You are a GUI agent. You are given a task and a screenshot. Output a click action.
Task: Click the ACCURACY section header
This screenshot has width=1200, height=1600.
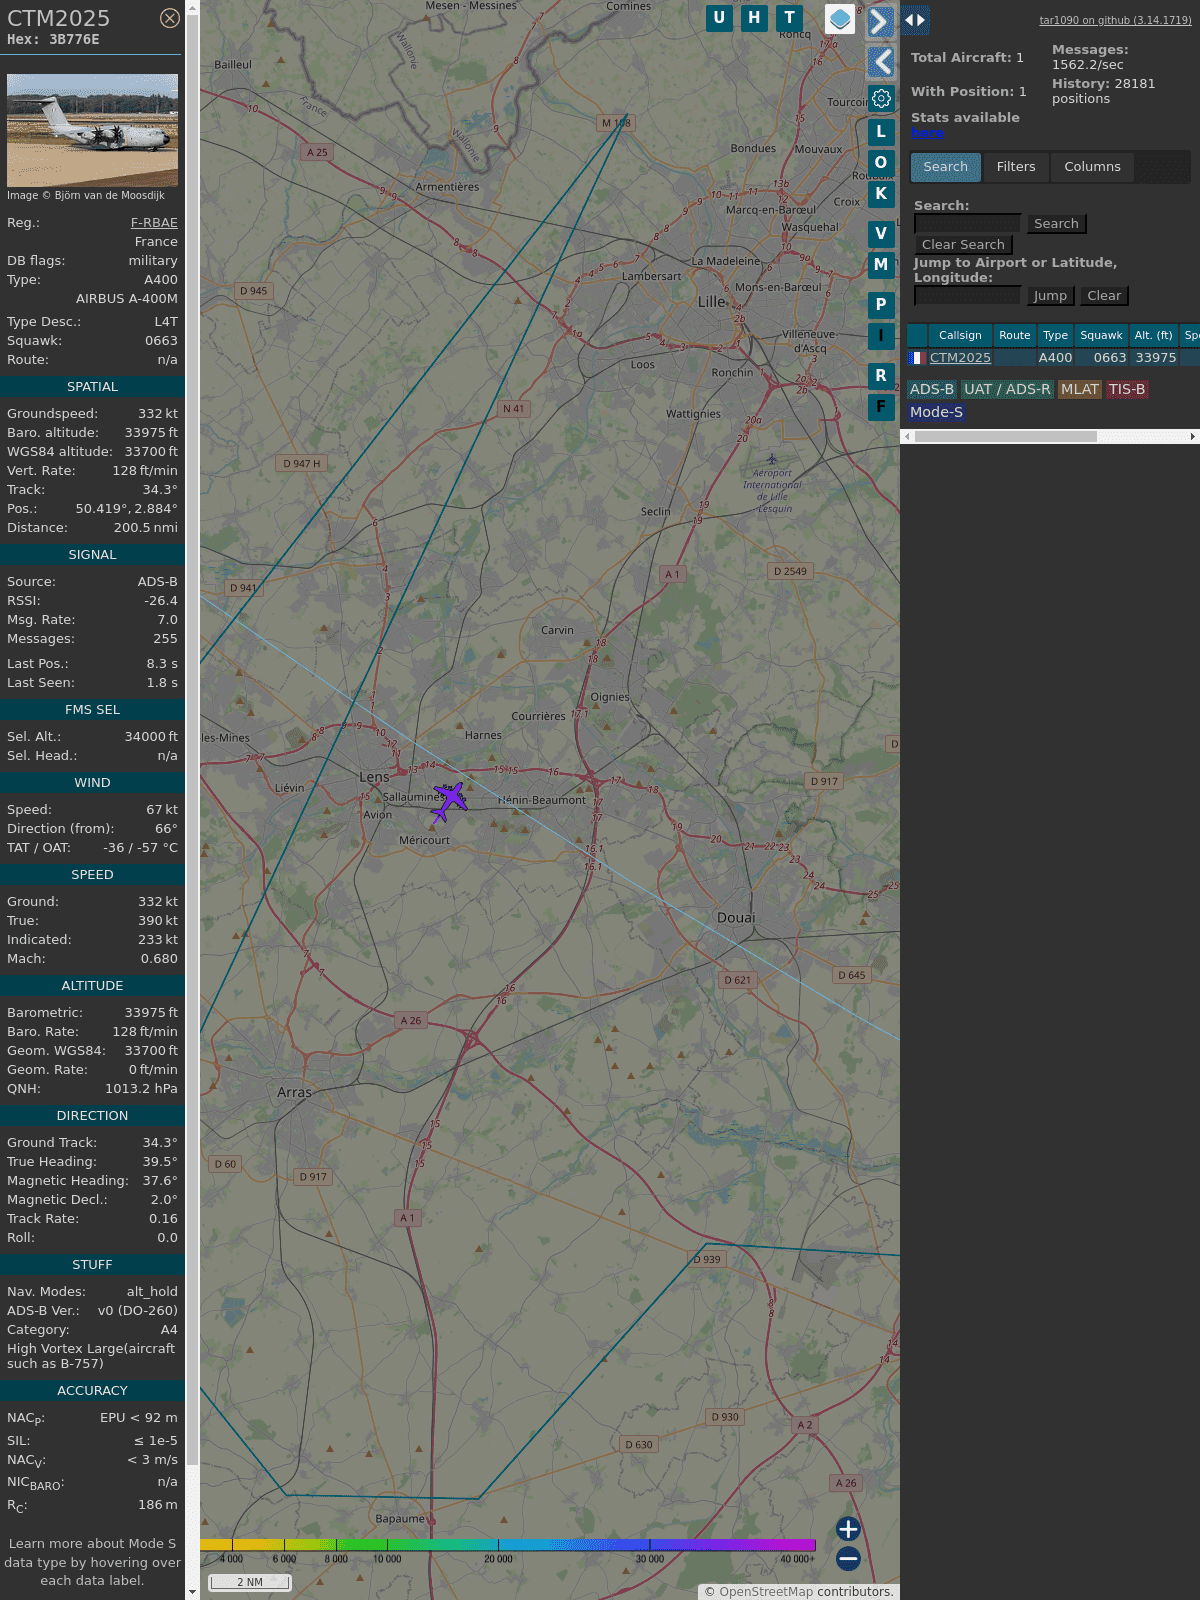[92, 1391]
